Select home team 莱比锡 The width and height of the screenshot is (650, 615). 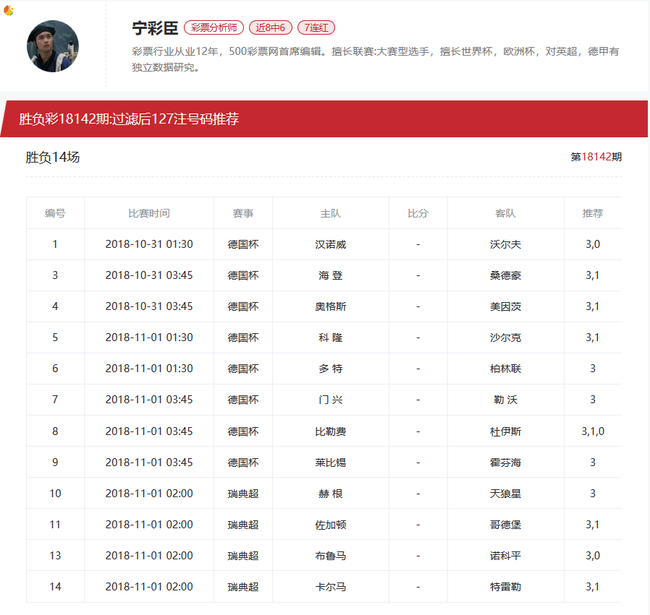tap(330, 462)
